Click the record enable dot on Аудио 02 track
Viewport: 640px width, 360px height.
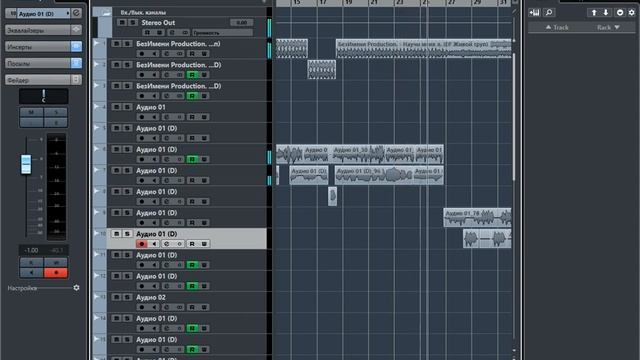coord(142,307)
